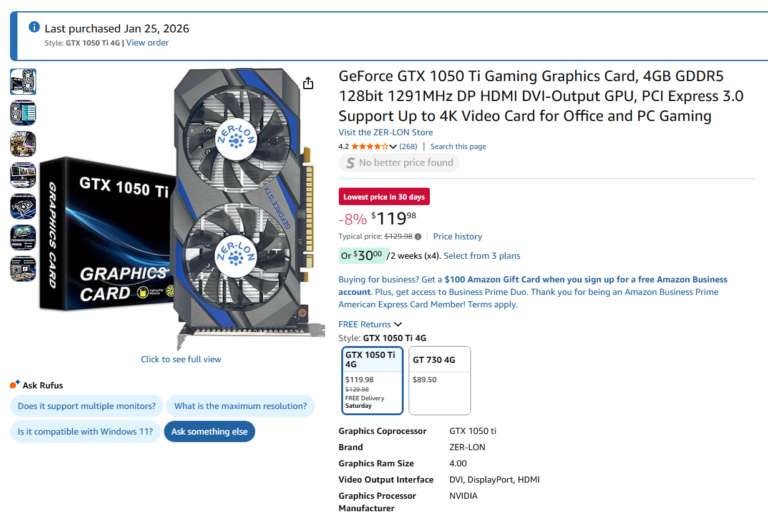Select the third product thumbnail
The image size is (768, 515).
pyautogui.click(x=23, y=144)
